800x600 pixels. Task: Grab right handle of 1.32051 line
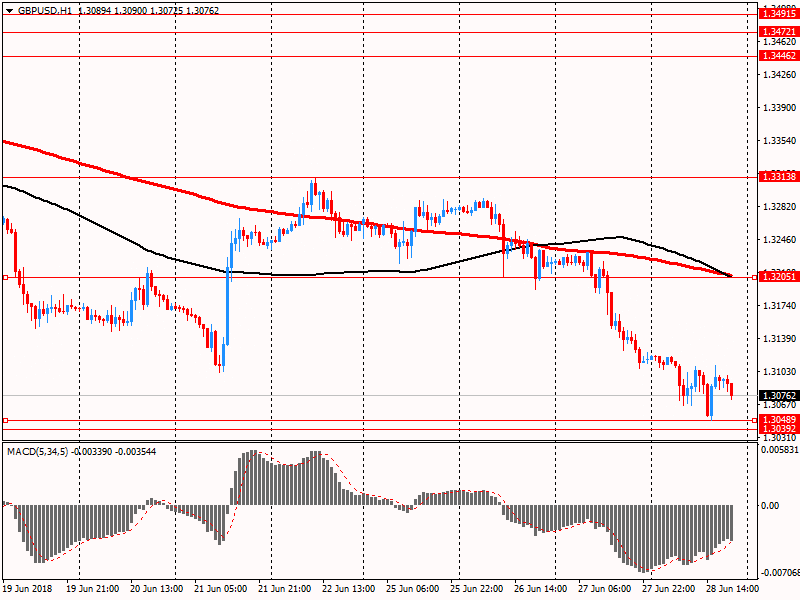point(755,278)
